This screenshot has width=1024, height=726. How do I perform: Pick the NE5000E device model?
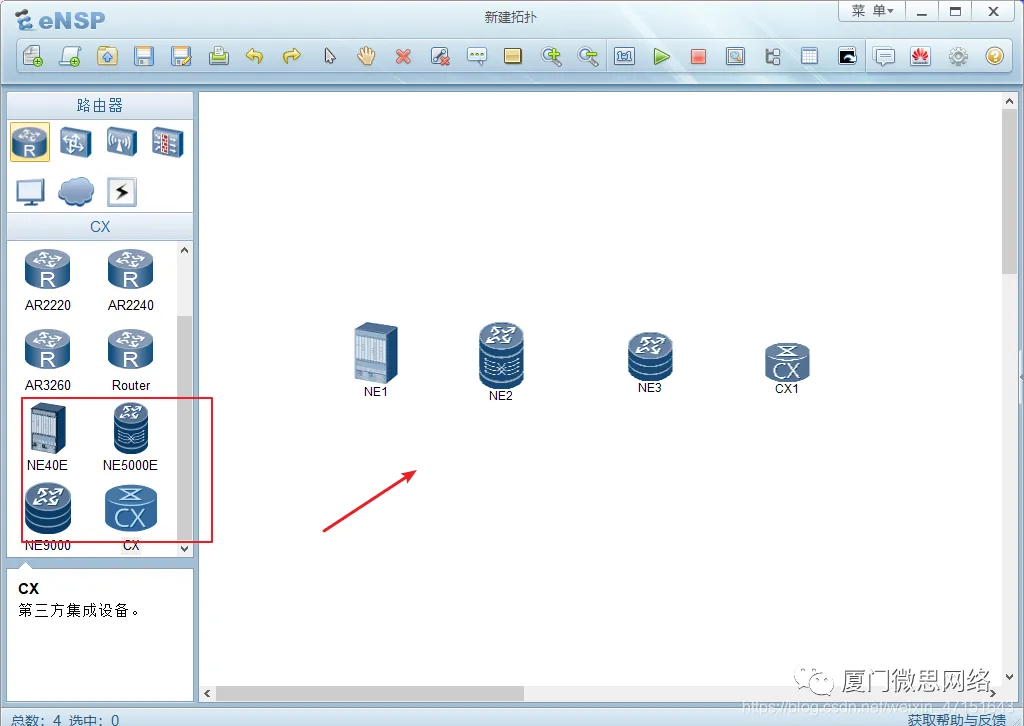pos(131,437)
